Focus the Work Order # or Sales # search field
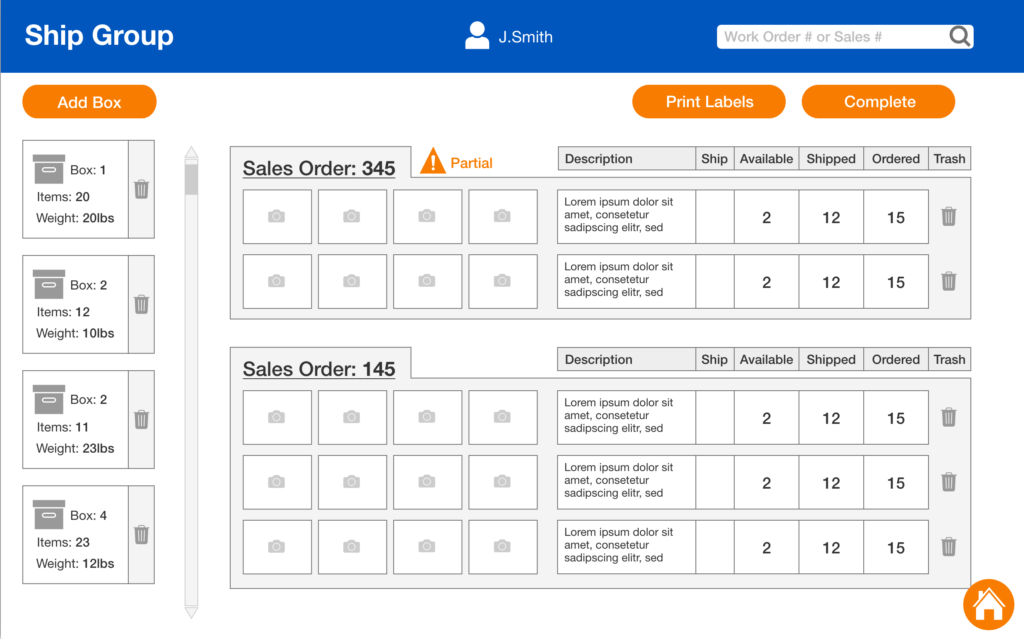Image resolution: width=1024 pixels, height=639 pixels. pyautogui.click(x=830, y=37)
